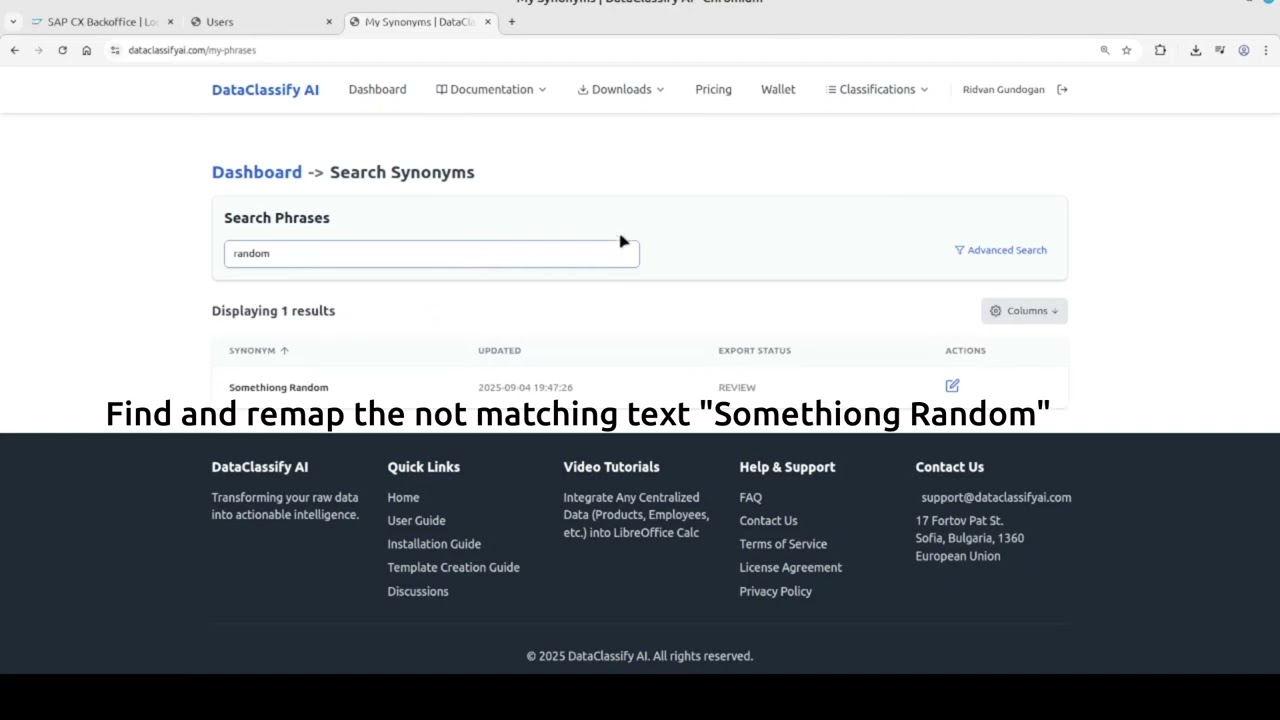Viewport: 1280px width, 720px height.
Task: Open the Terms of Service link
Action: 783,544
